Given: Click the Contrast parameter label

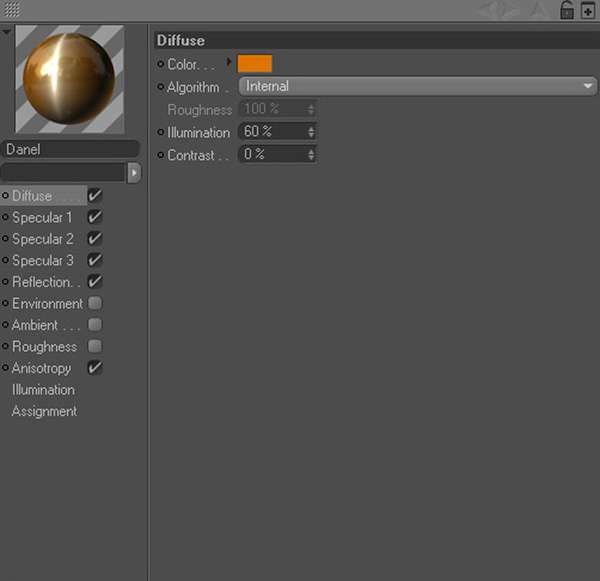Looking at the screenshot, I should (x=198, y=155).
